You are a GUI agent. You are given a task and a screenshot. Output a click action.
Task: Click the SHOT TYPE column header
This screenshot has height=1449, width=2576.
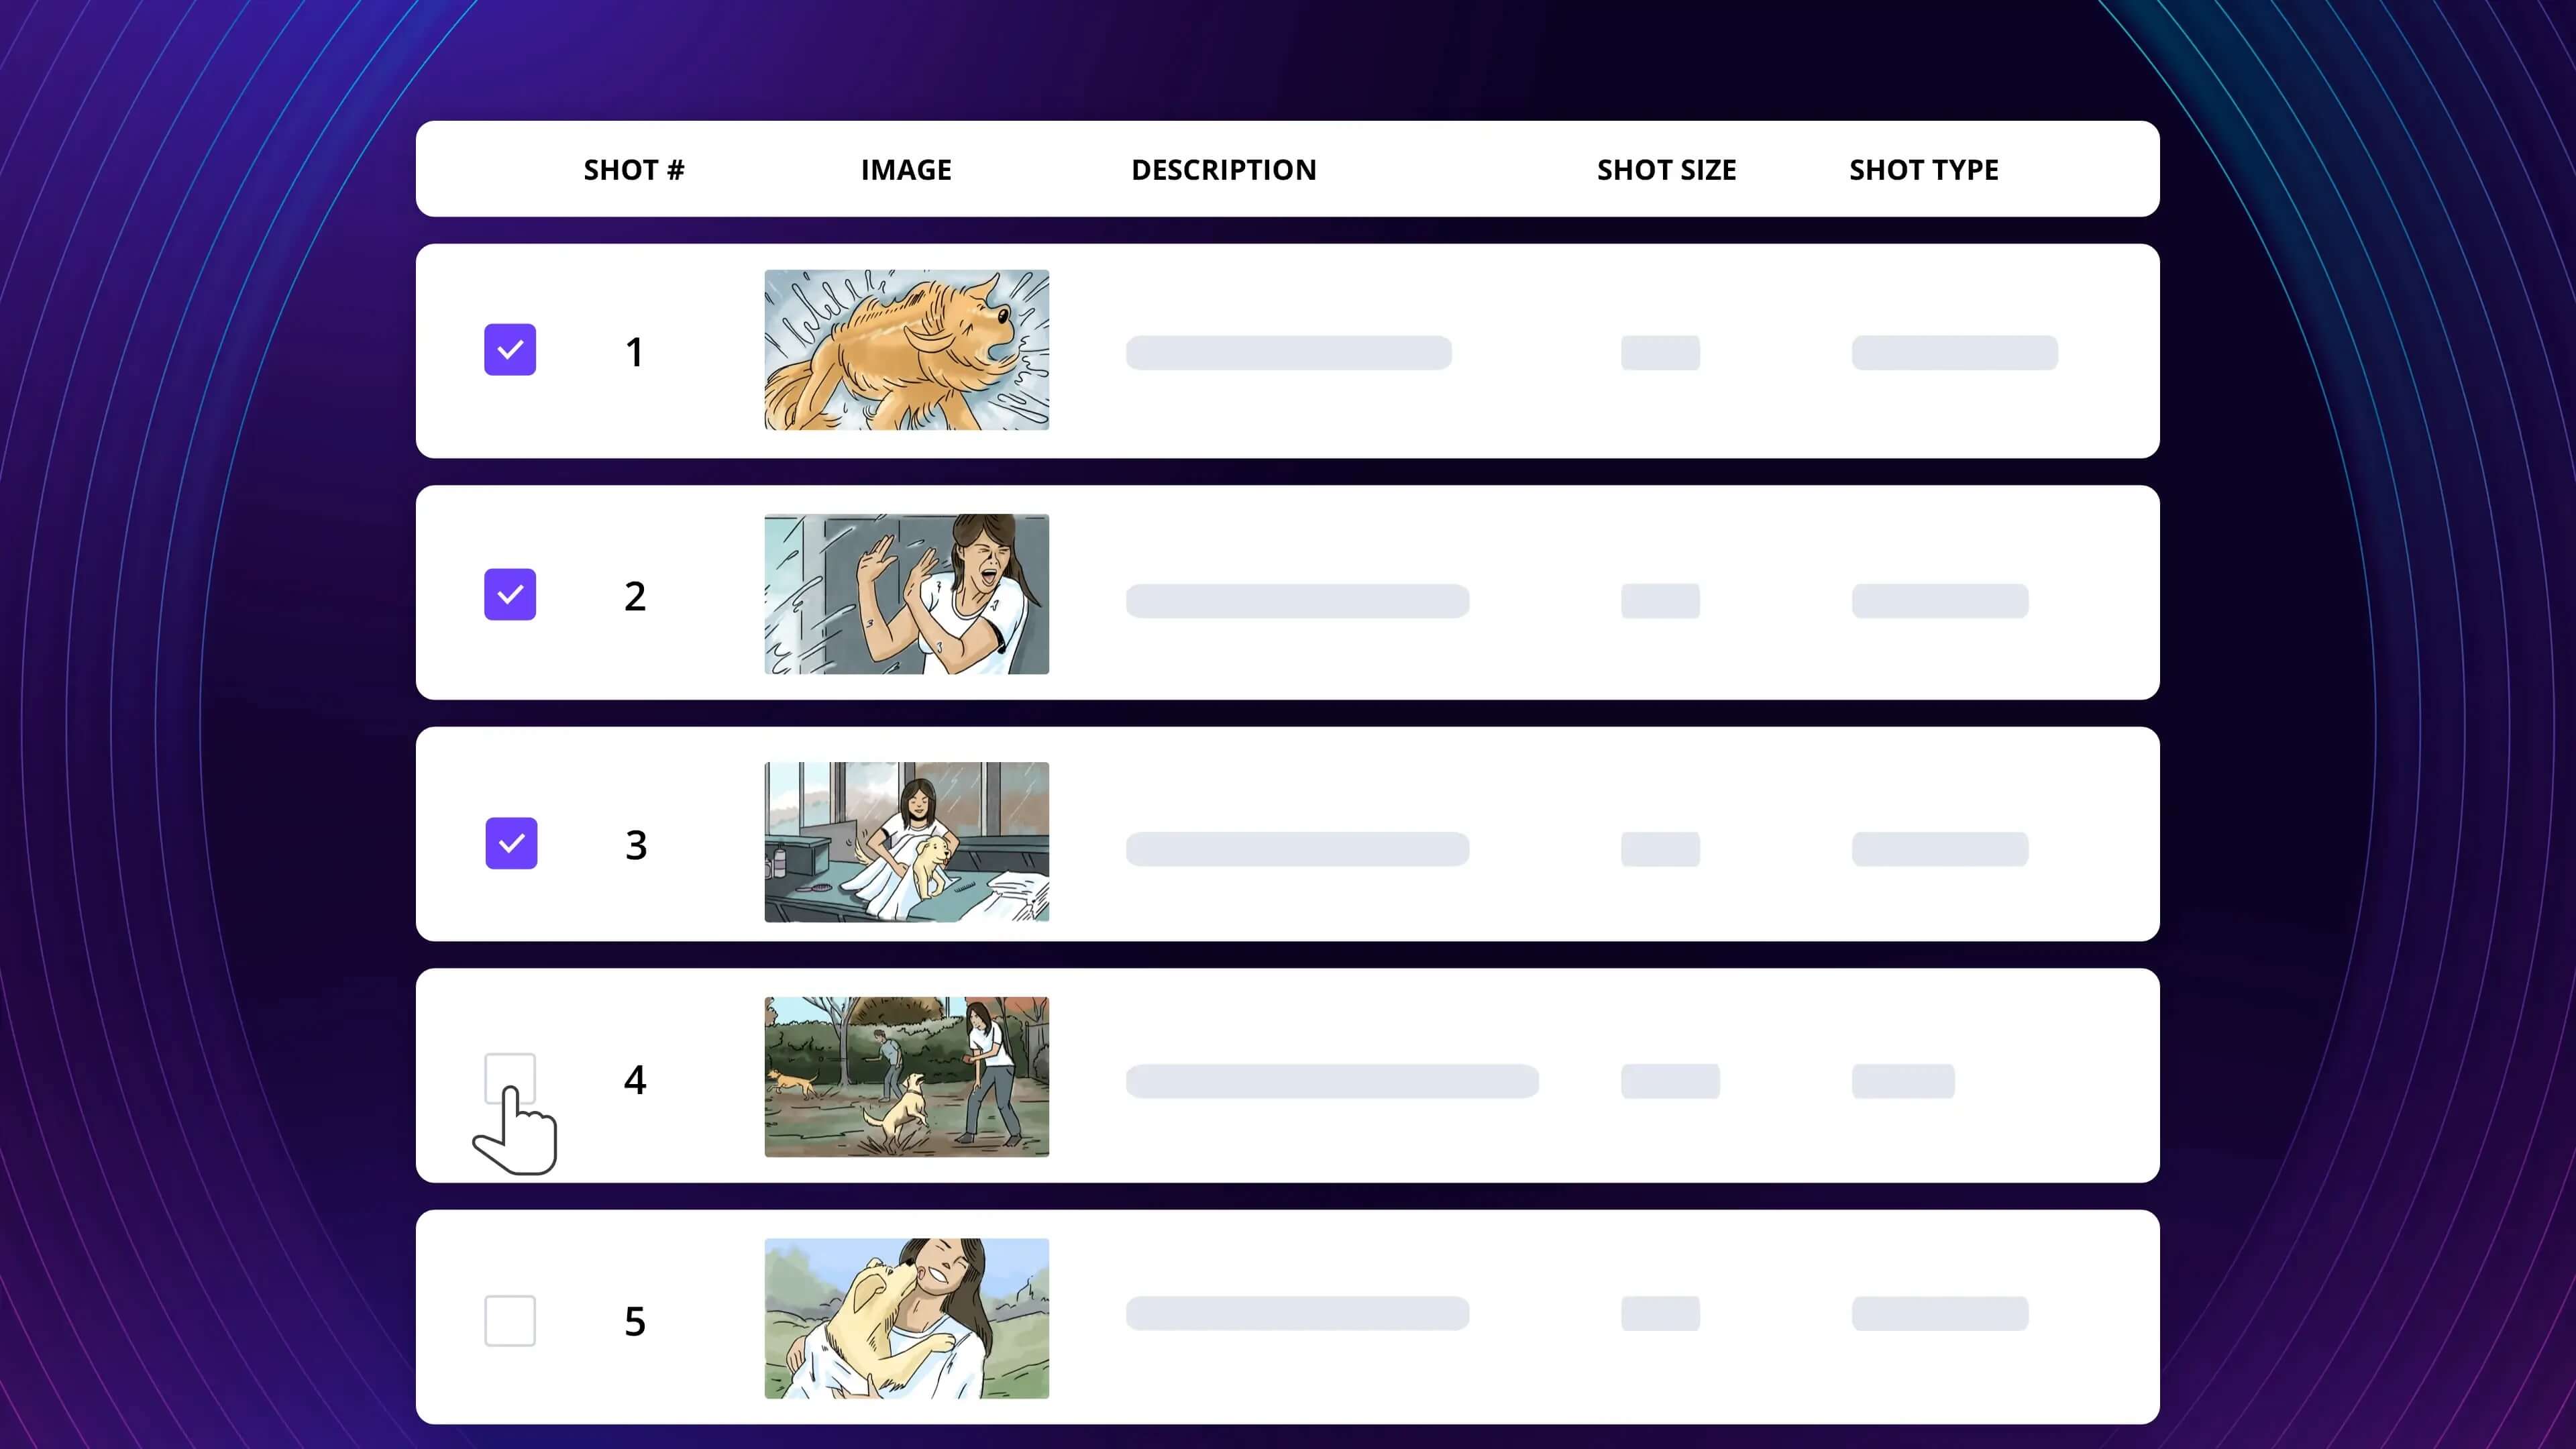(1923, 170)
